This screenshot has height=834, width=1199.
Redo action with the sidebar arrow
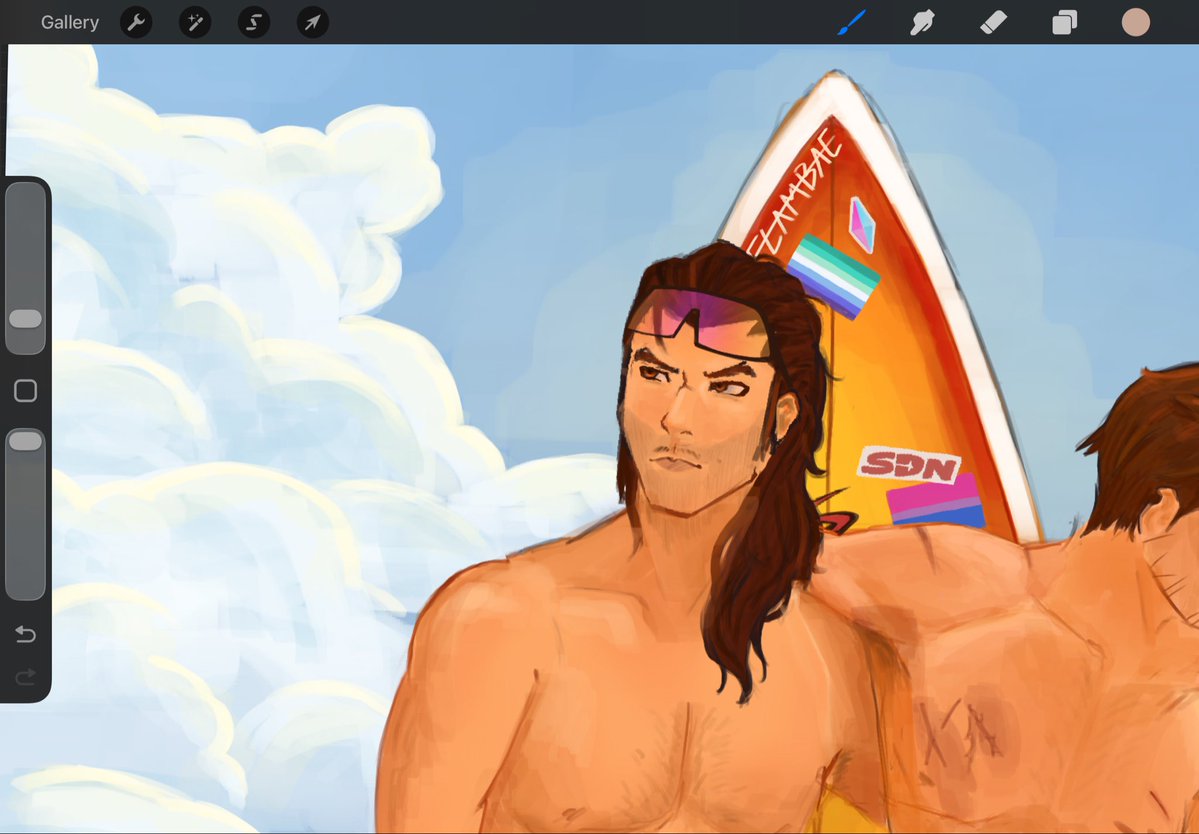pyautogui.click(x=25, y=677)
